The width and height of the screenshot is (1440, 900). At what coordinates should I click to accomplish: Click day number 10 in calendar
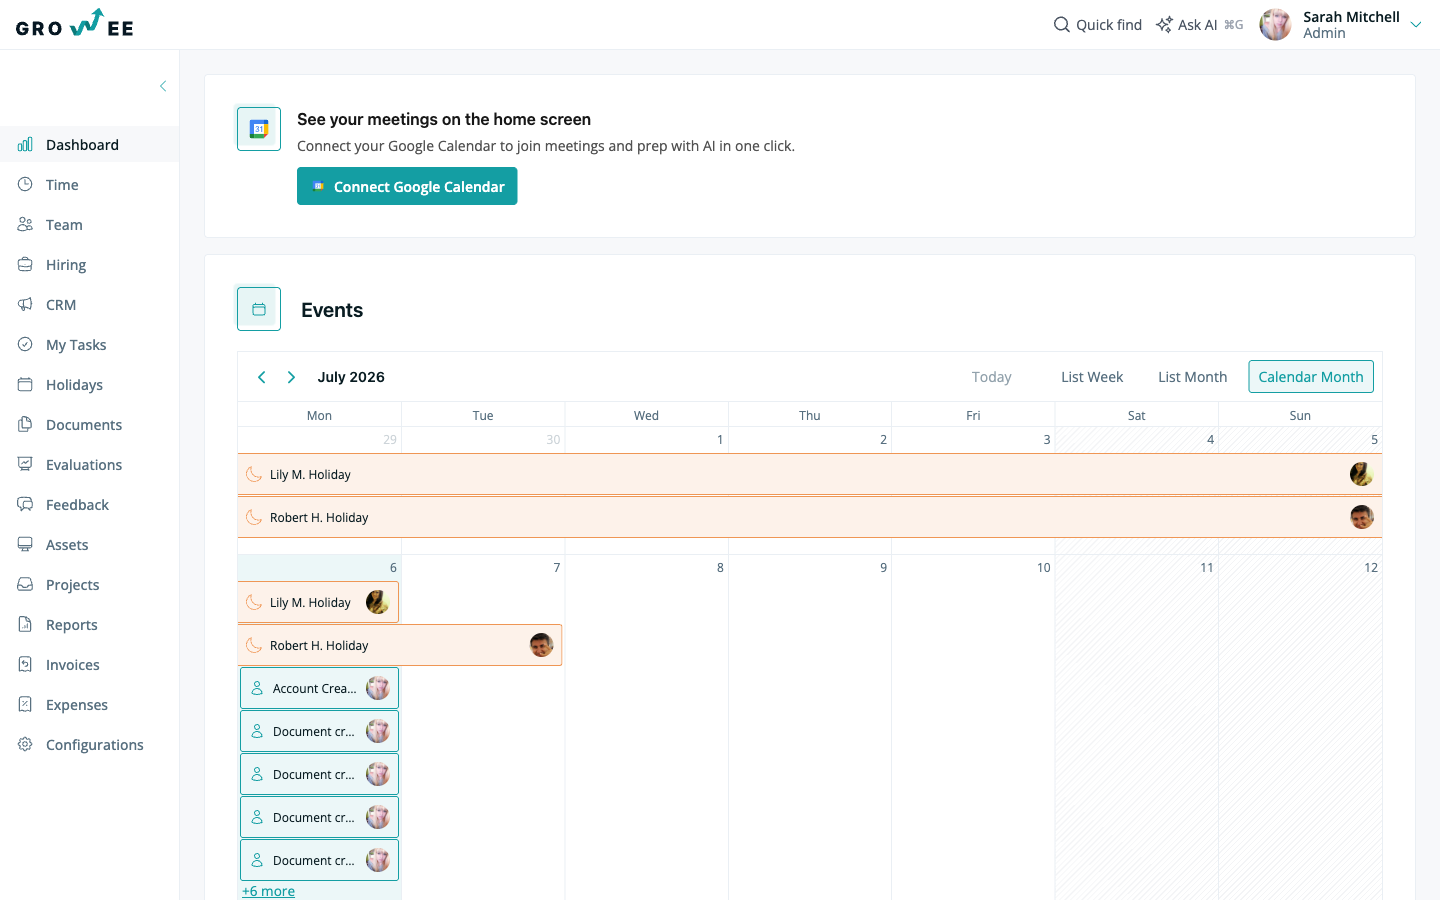(x=1043, y=567)
